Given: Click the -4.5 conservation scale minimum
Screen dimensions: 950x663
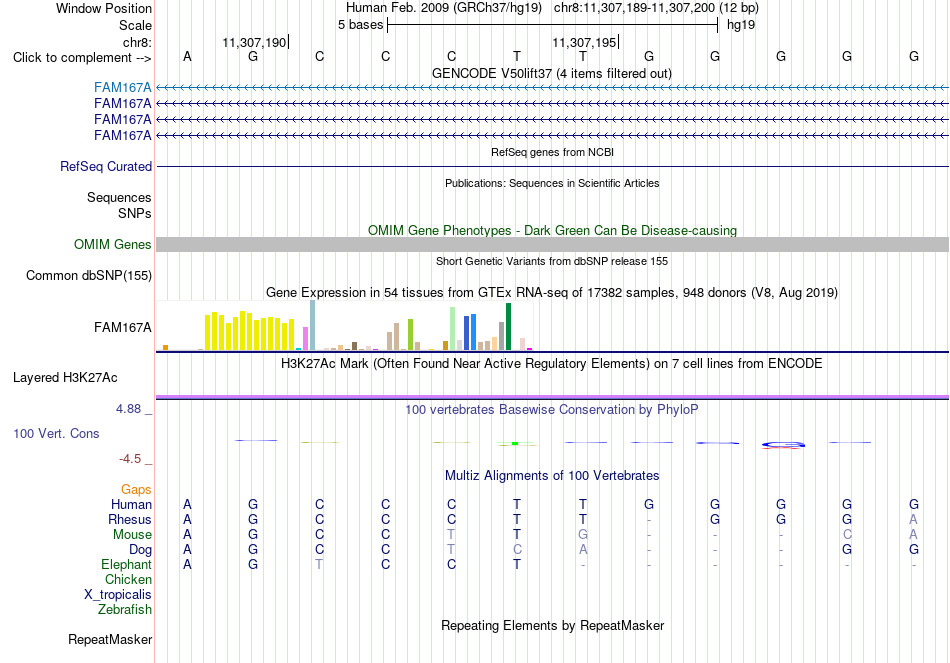Looking at the screenshot, I should tap(130, 459).
